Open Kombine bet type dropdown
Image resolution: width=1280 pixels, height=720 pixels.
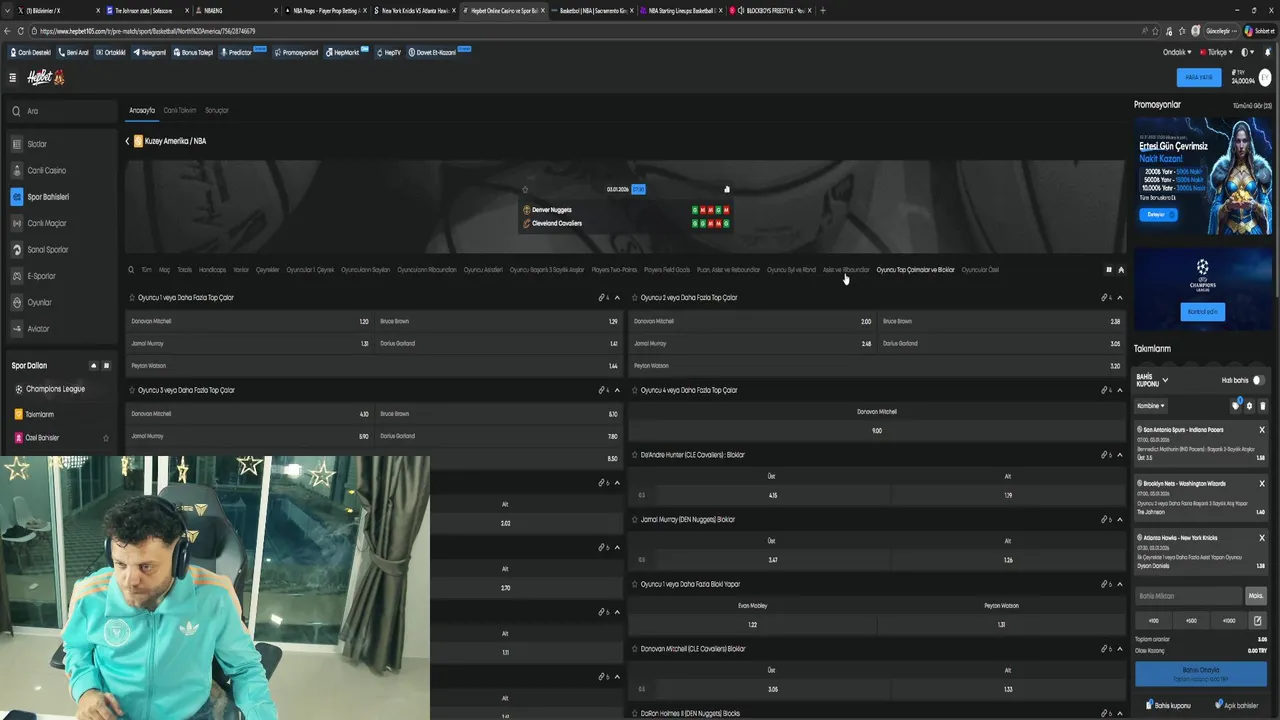[1151, 406]
